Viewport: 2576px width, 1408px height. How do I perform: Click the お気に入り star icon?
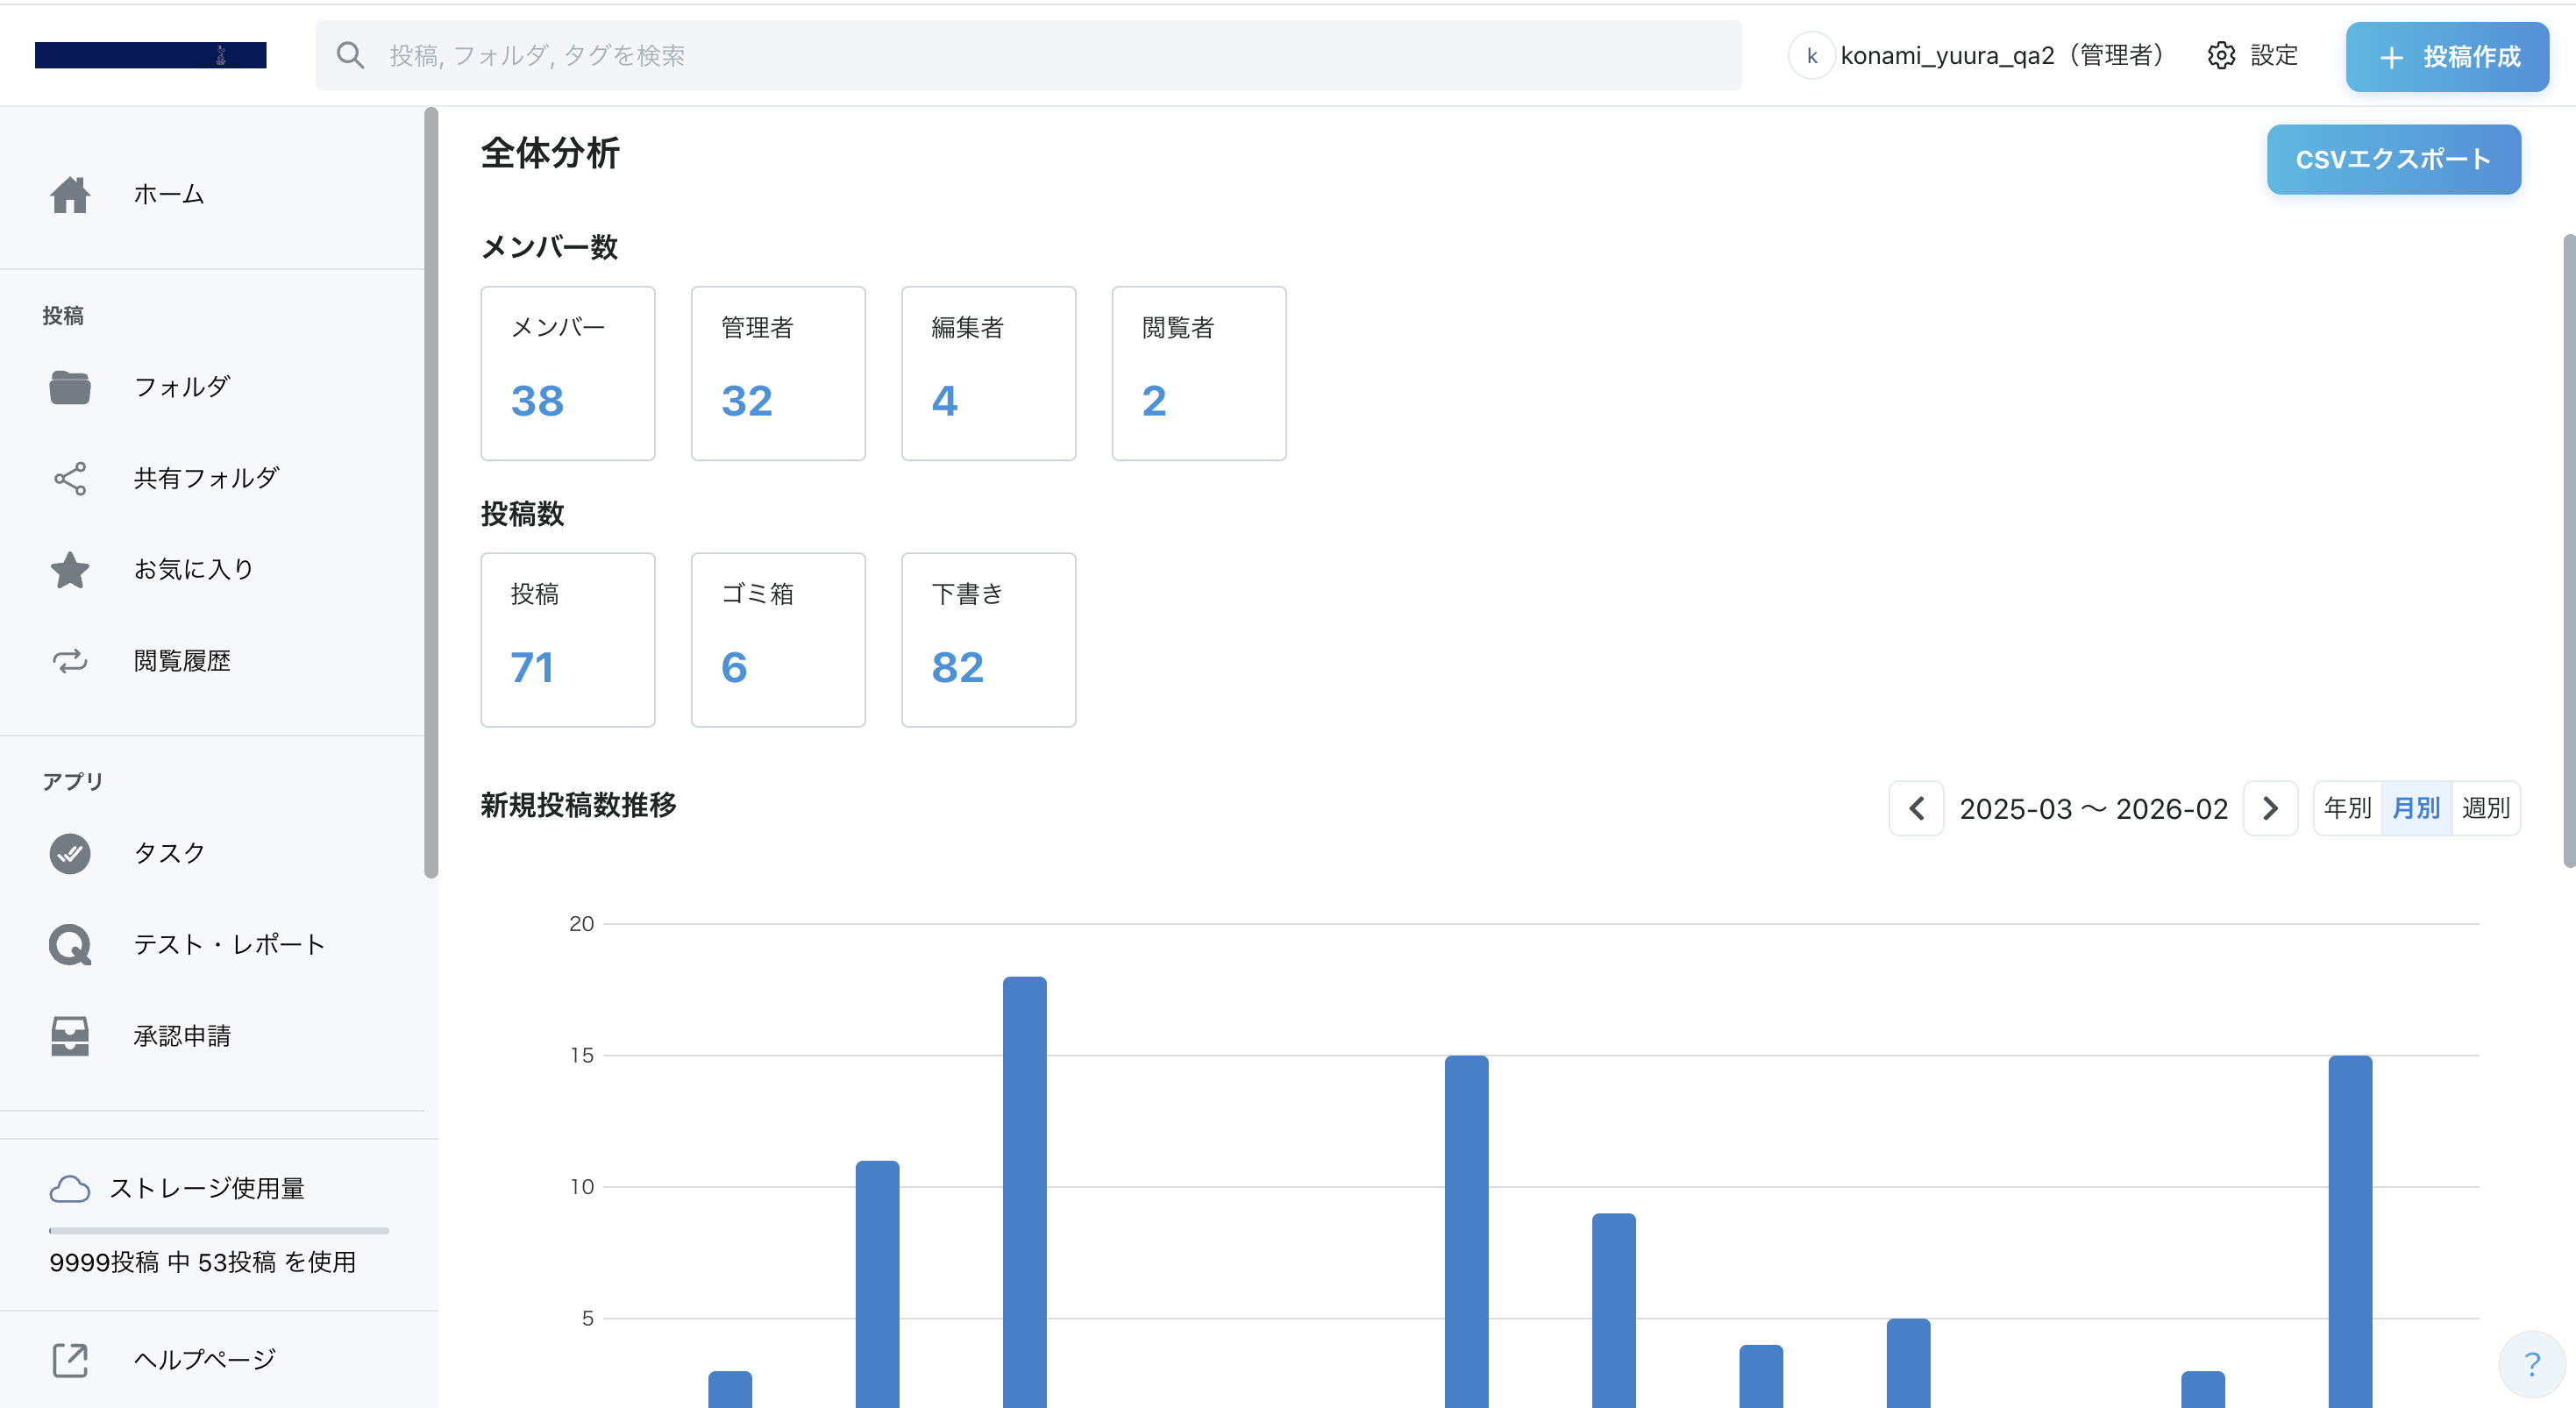click(70, 570)
